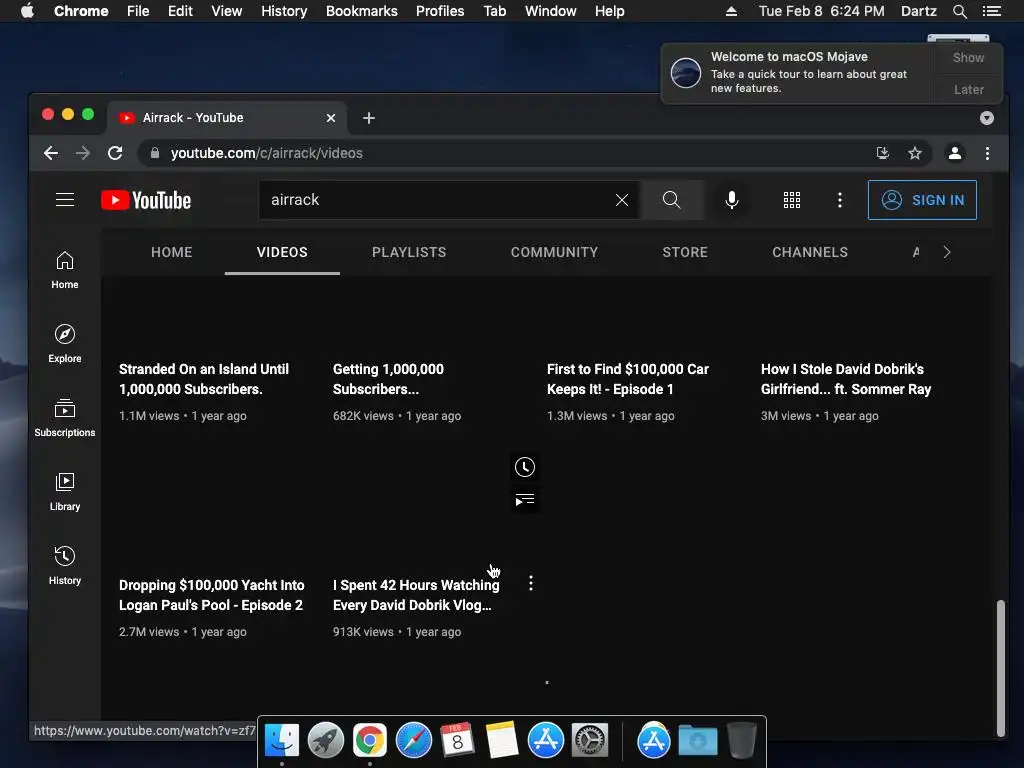Open Finder from the Dock
Screen dimensions: 1024x768
pos(282,741)
